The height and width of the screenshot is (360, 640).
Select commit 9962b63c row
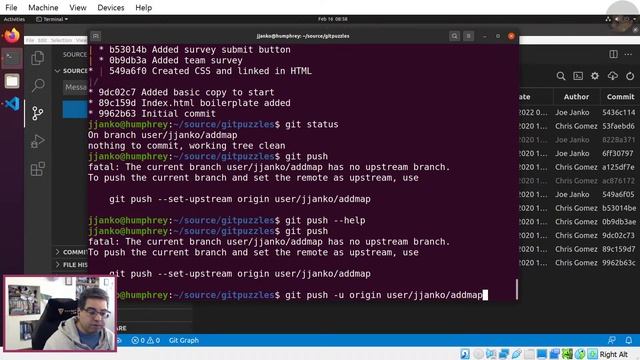[x=579, y=262]
